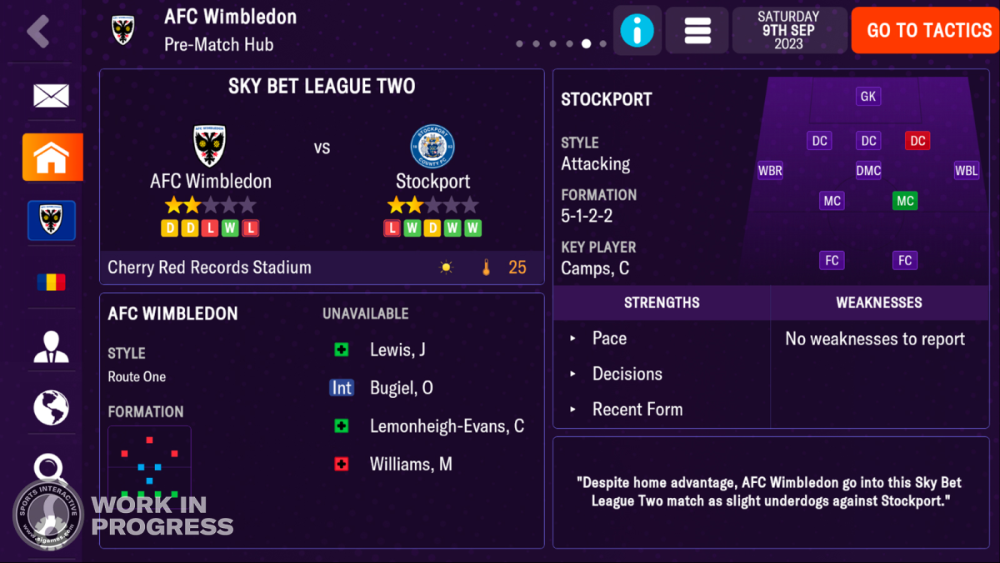The image size is (1000, 563).
Task: Select the third page indicator dot
Action: pos(553,44)
